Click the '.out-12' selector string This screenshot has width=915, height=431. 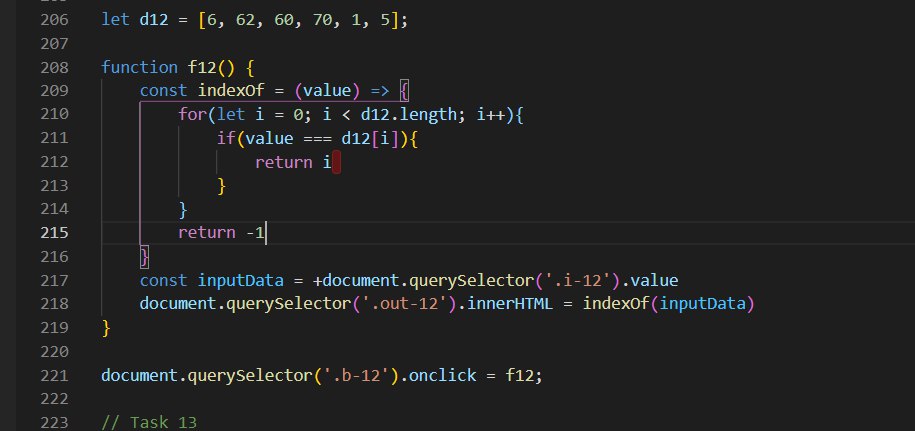point(408,304)
